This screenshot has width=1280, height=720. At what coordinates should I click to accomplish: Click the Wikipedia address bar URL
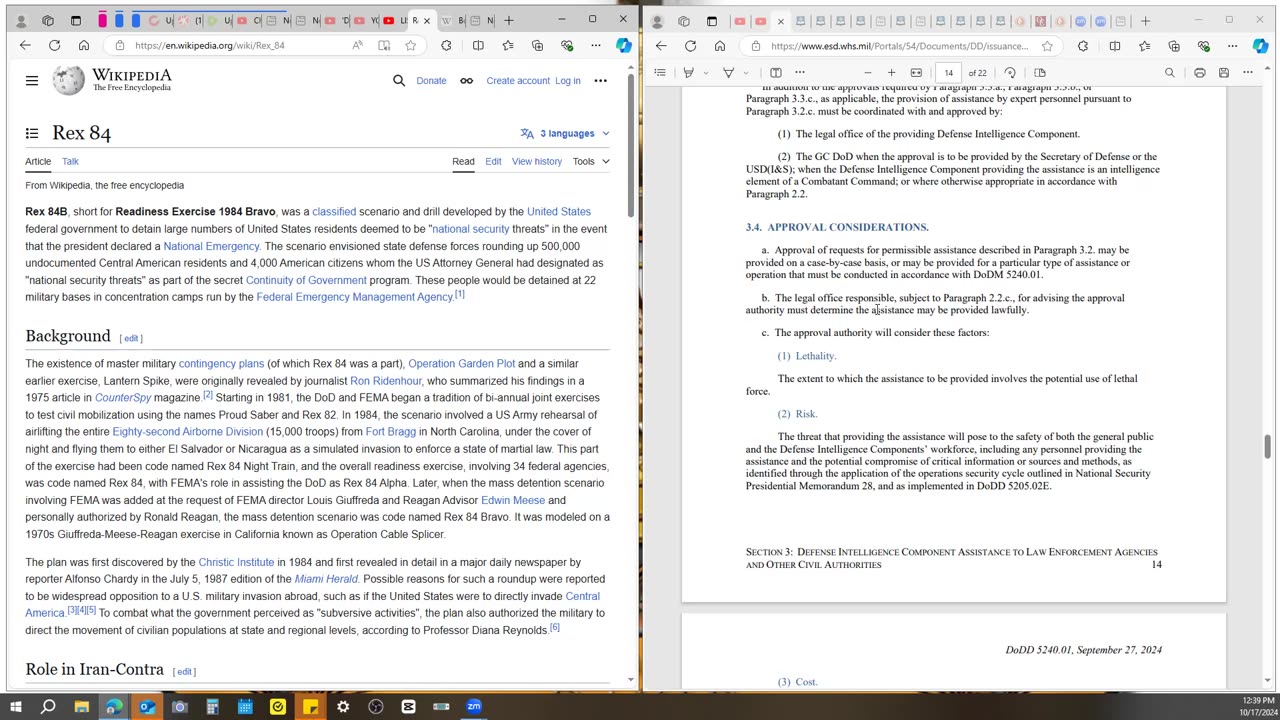pyautogui.click(x=209, y=45)
